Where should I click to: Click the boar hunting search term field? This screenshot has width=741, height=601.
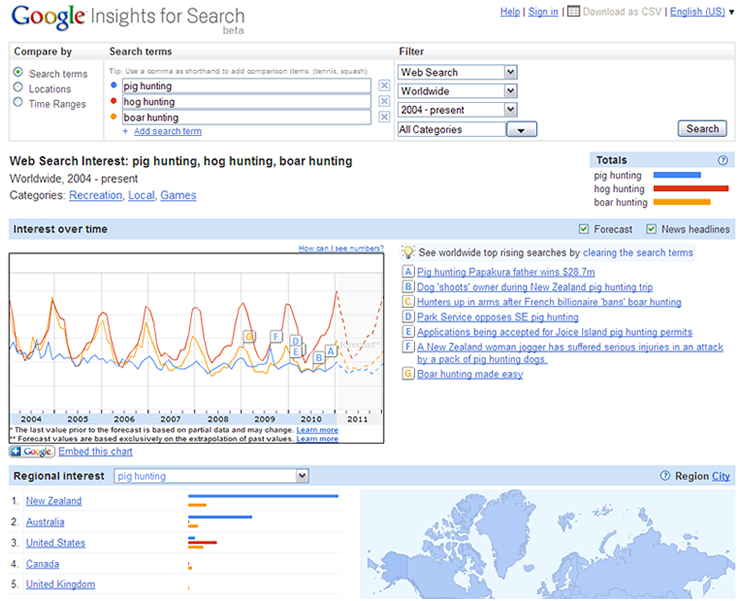246,117
